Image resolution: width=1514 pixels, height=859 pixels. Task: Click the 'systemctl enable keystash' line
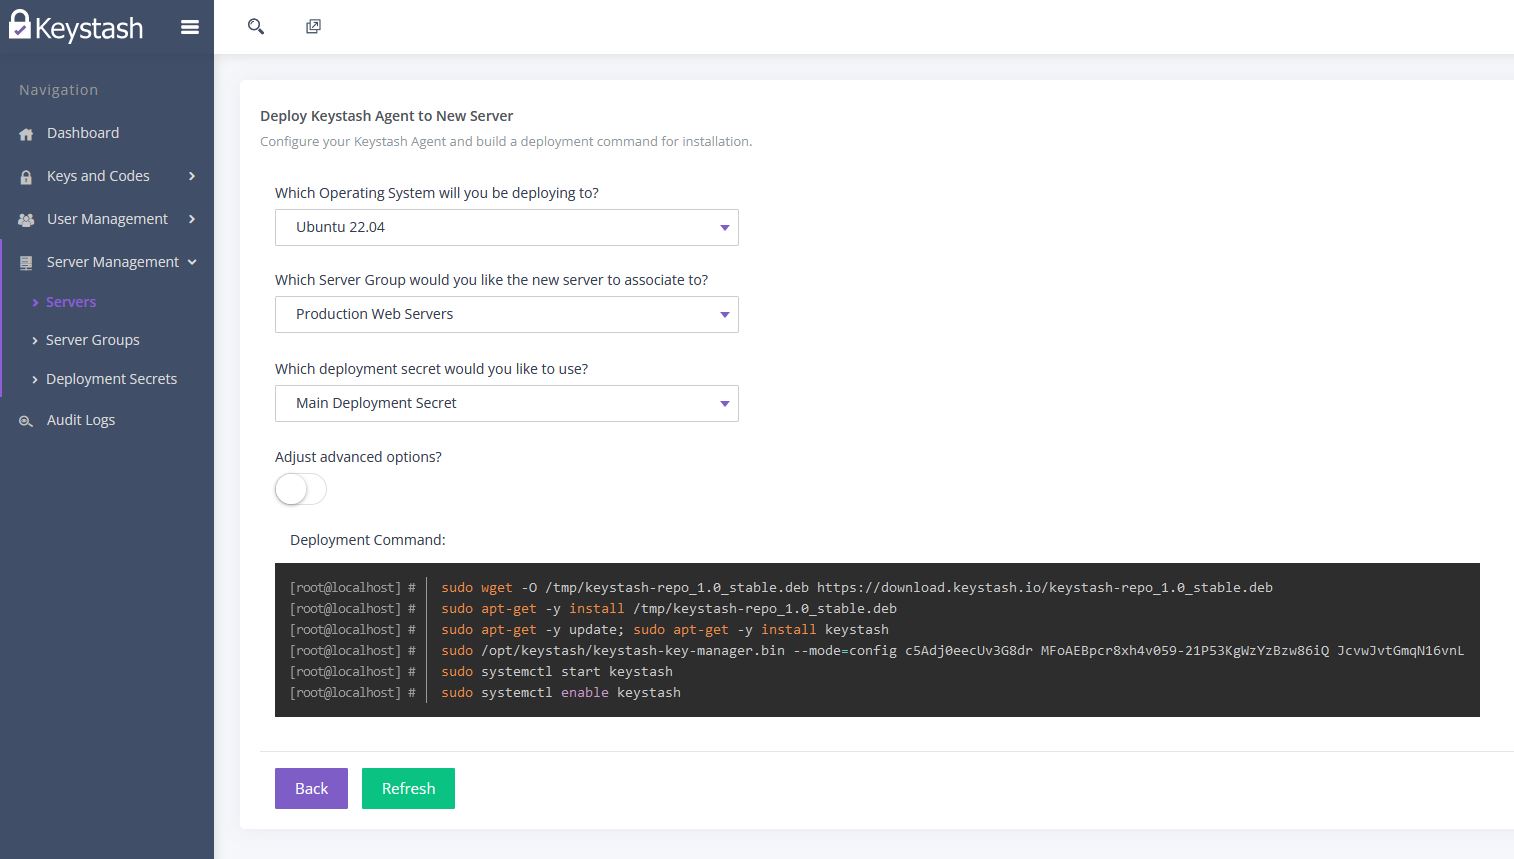pos(561,692)
